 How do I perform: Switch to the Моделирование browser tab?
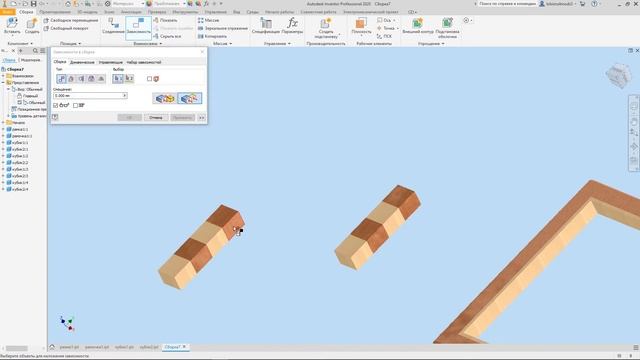(30, 60)
